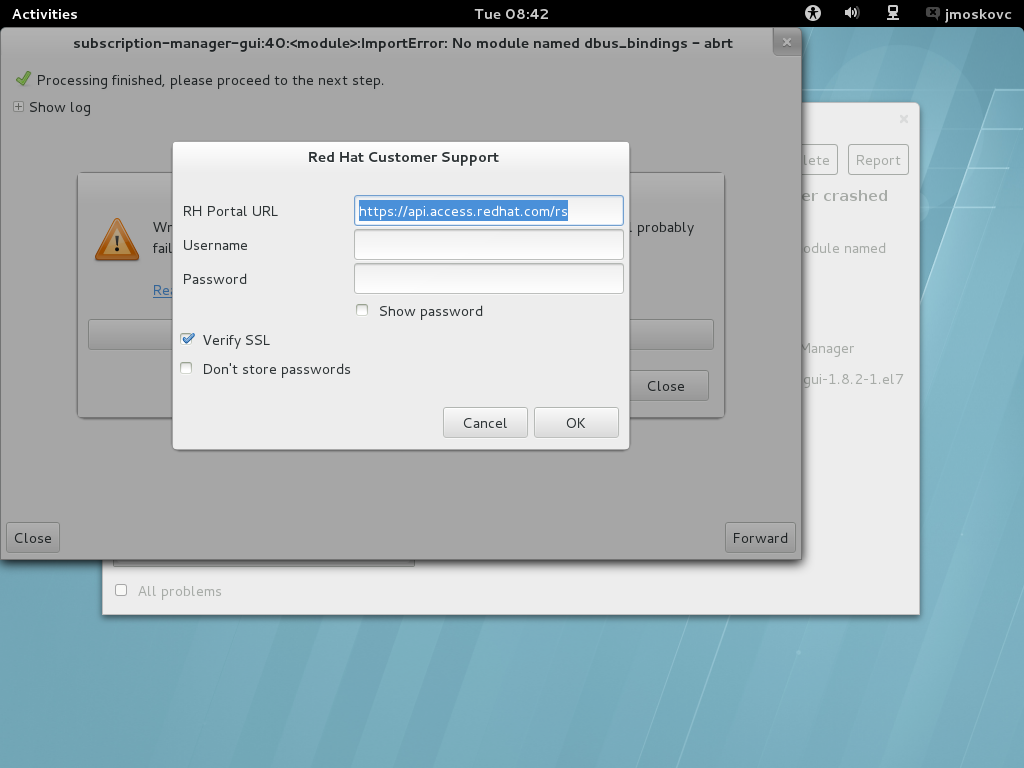Click the RH Portal URL label
The height and width of the screenshot is (768, 1024).
pos(230,211)
